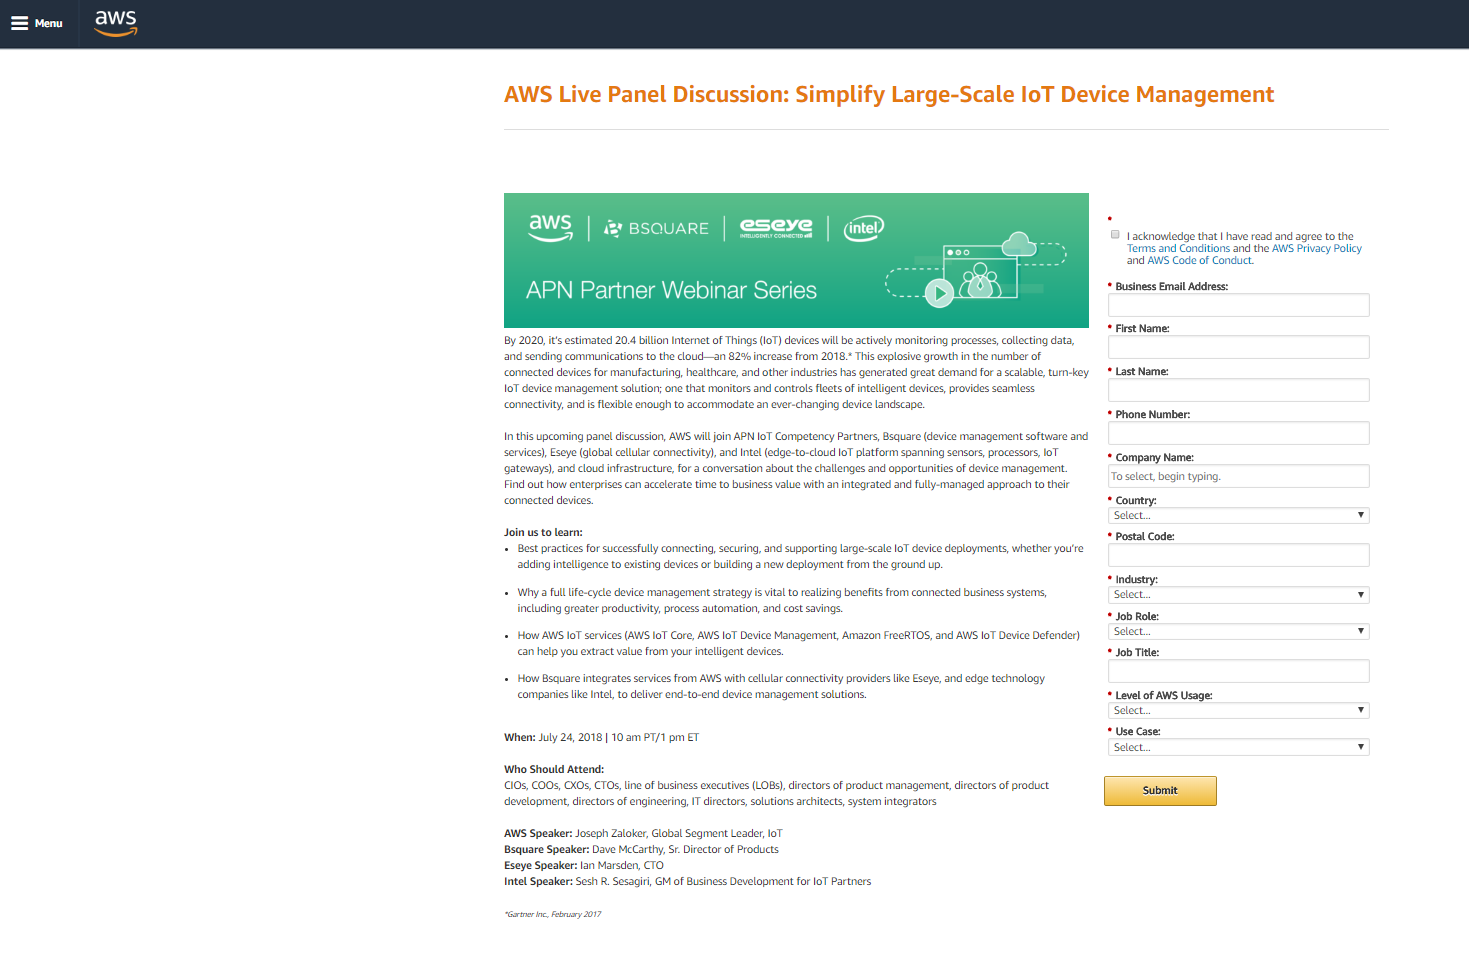Click the 'When:' date line text
Viewport: 1469px width, 967px height.
tap(601, 738)
